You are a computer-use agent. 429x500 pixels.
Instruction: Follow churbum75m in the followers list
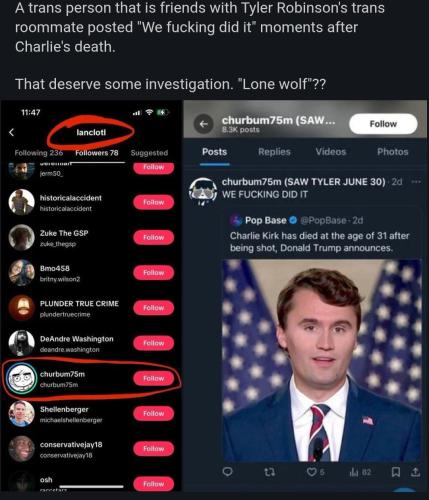154,378
